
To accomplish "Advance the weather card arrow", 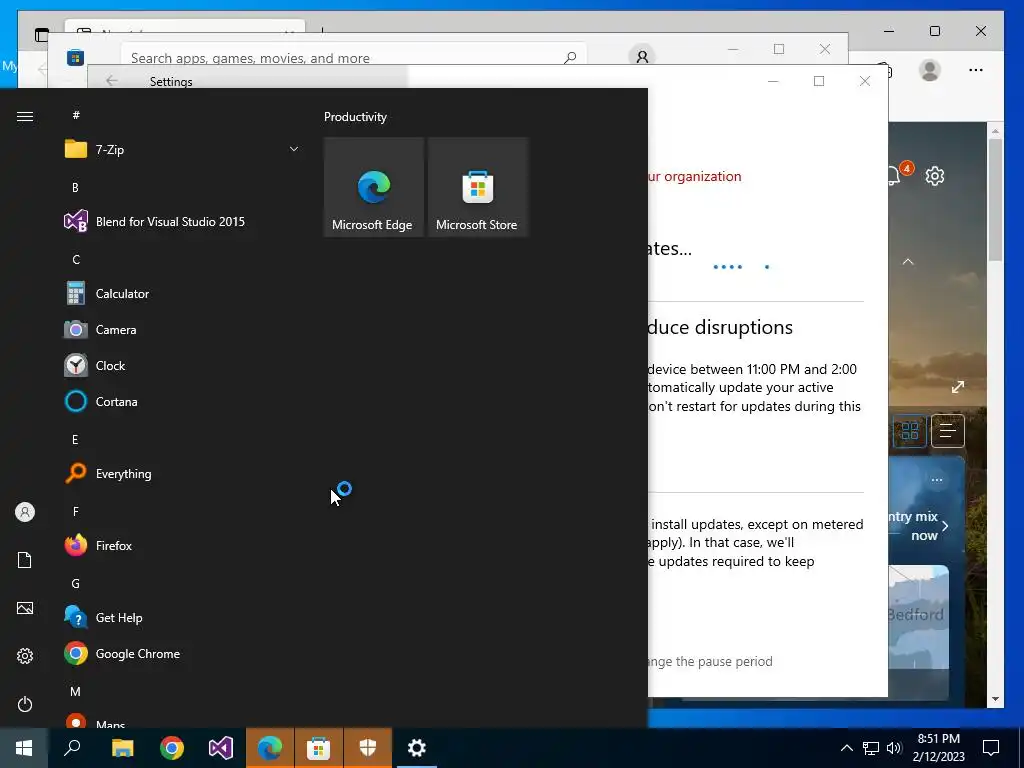I will point(945,526).
